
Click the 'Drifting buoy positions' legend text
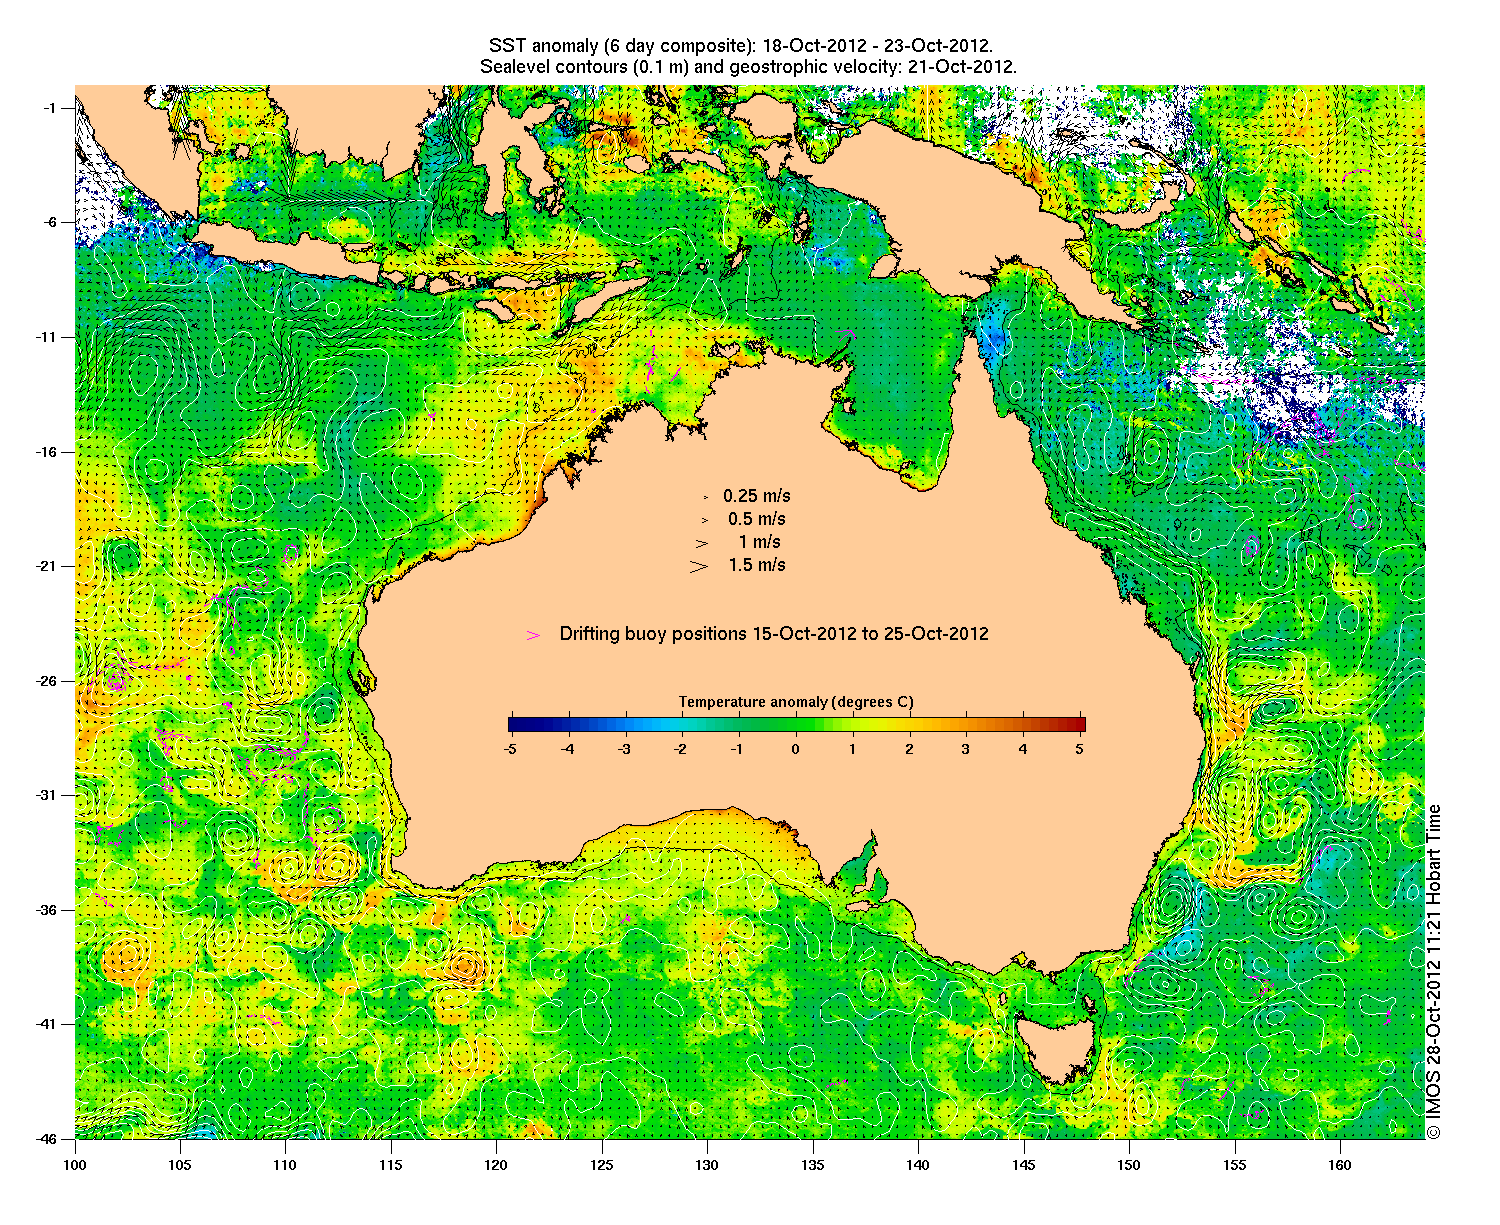click(774, 634)
